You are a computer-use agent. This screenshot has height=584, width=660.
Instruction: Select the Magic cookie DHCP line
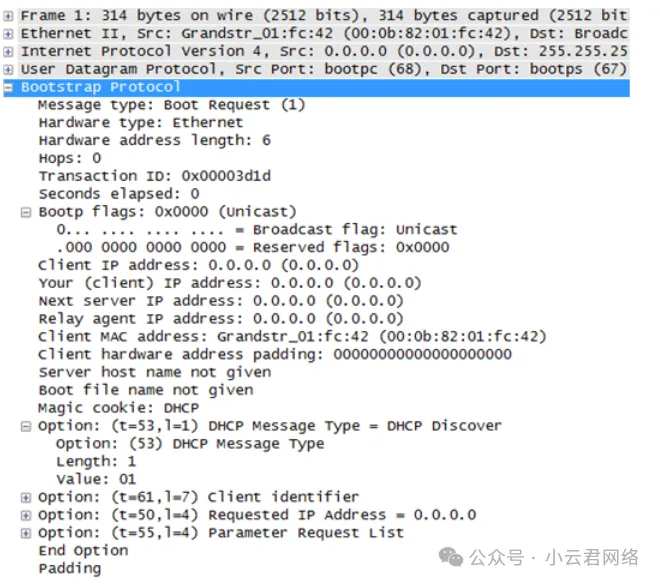[118, 408]
